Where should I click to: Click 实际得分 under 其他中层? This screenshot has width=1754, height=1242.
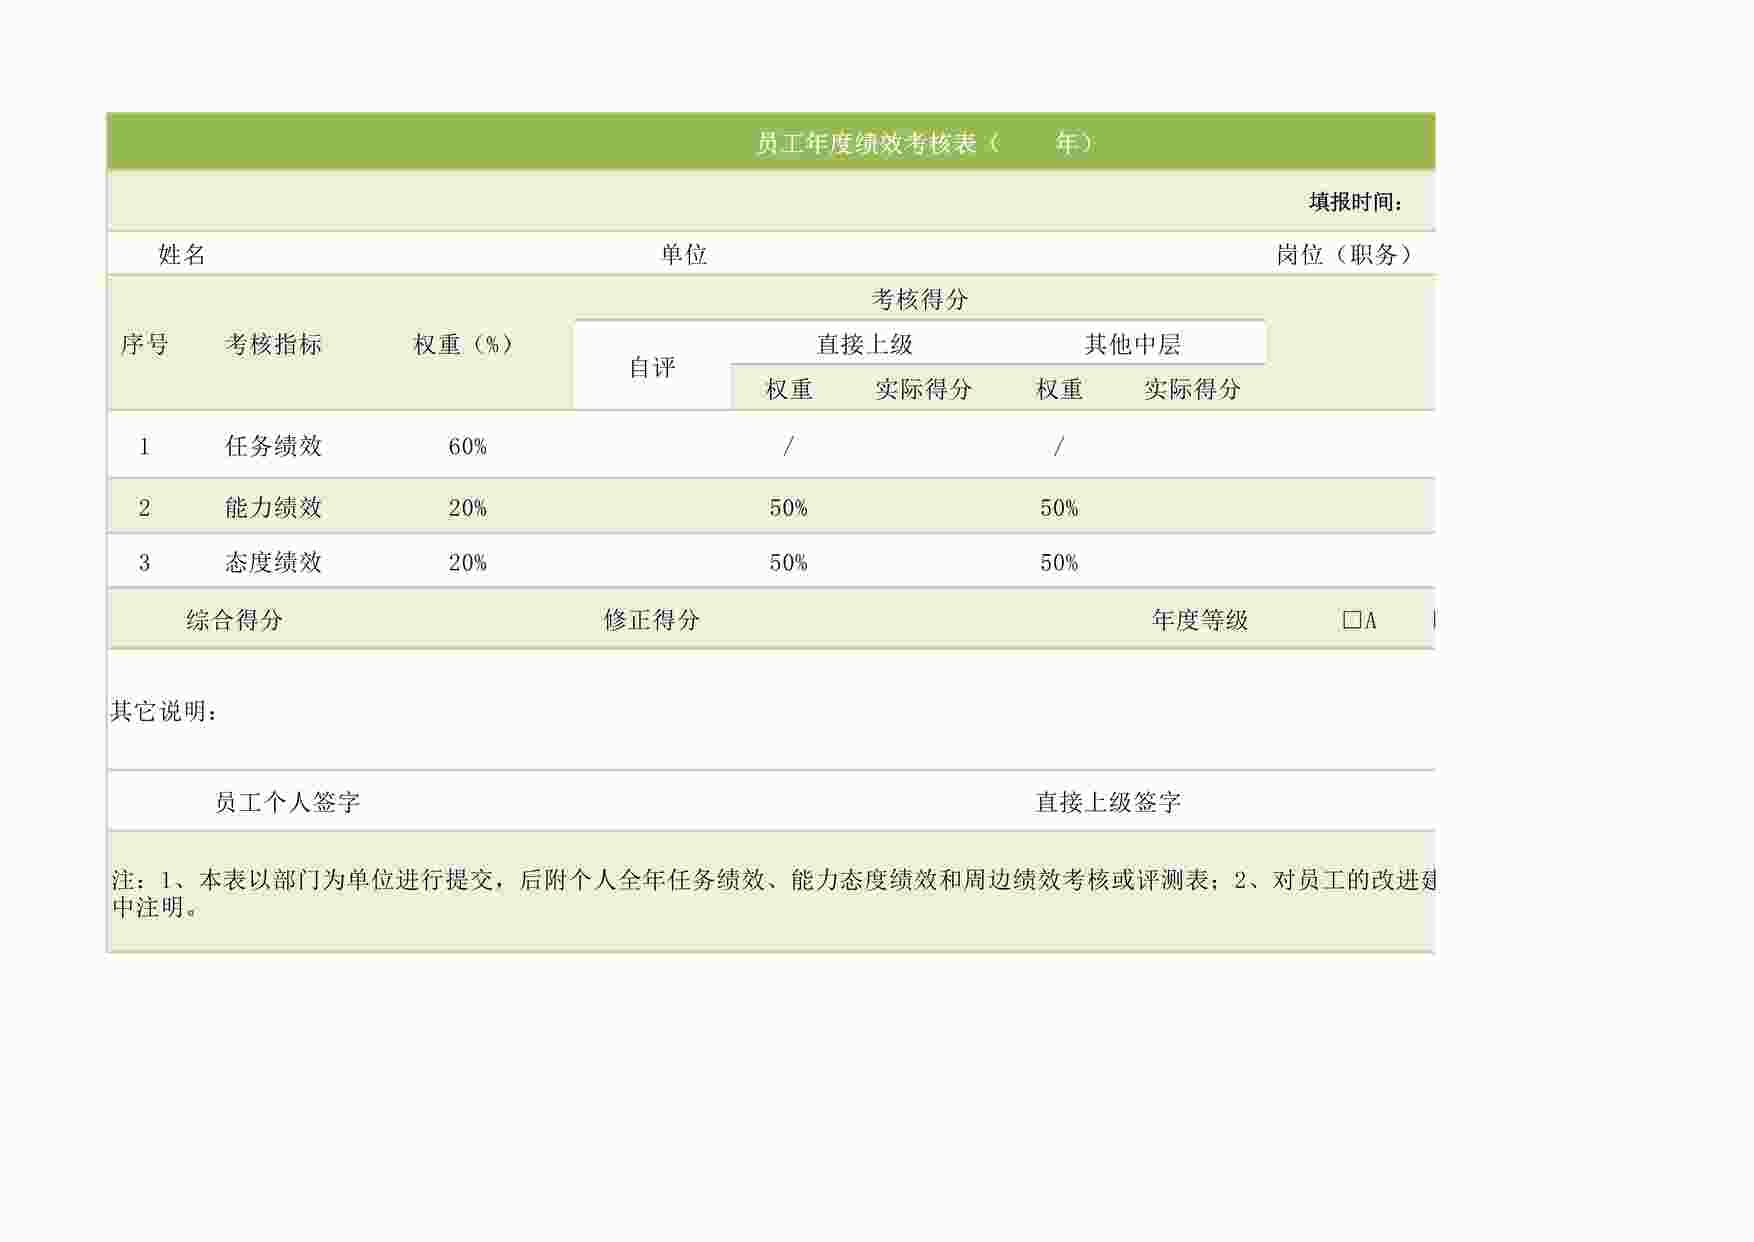point(1192,389)
